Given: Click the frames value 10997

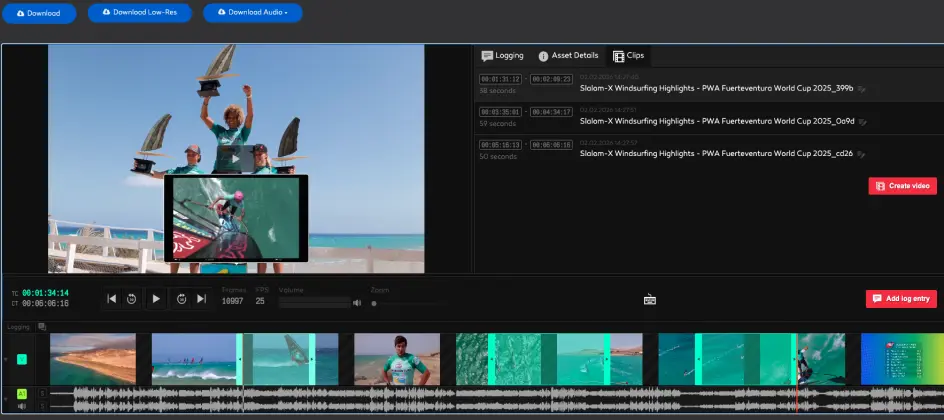Looking at the screenshot, I should point(232,301).
